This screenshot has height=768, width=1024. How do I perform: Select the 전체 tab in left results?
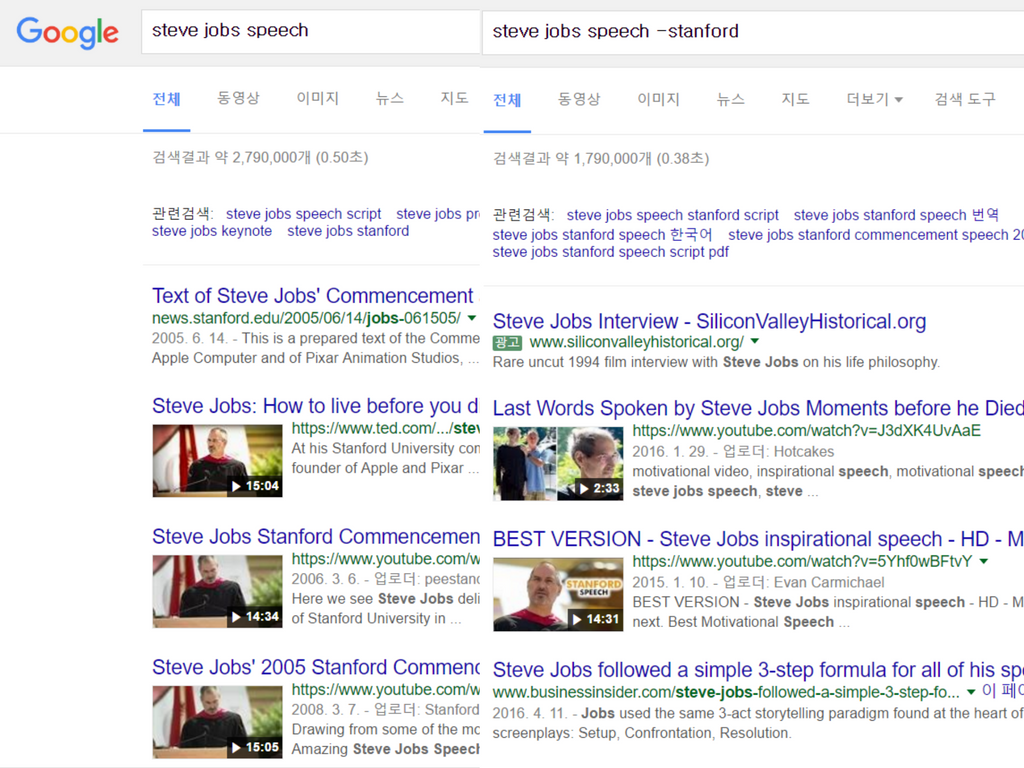point(167,99)
